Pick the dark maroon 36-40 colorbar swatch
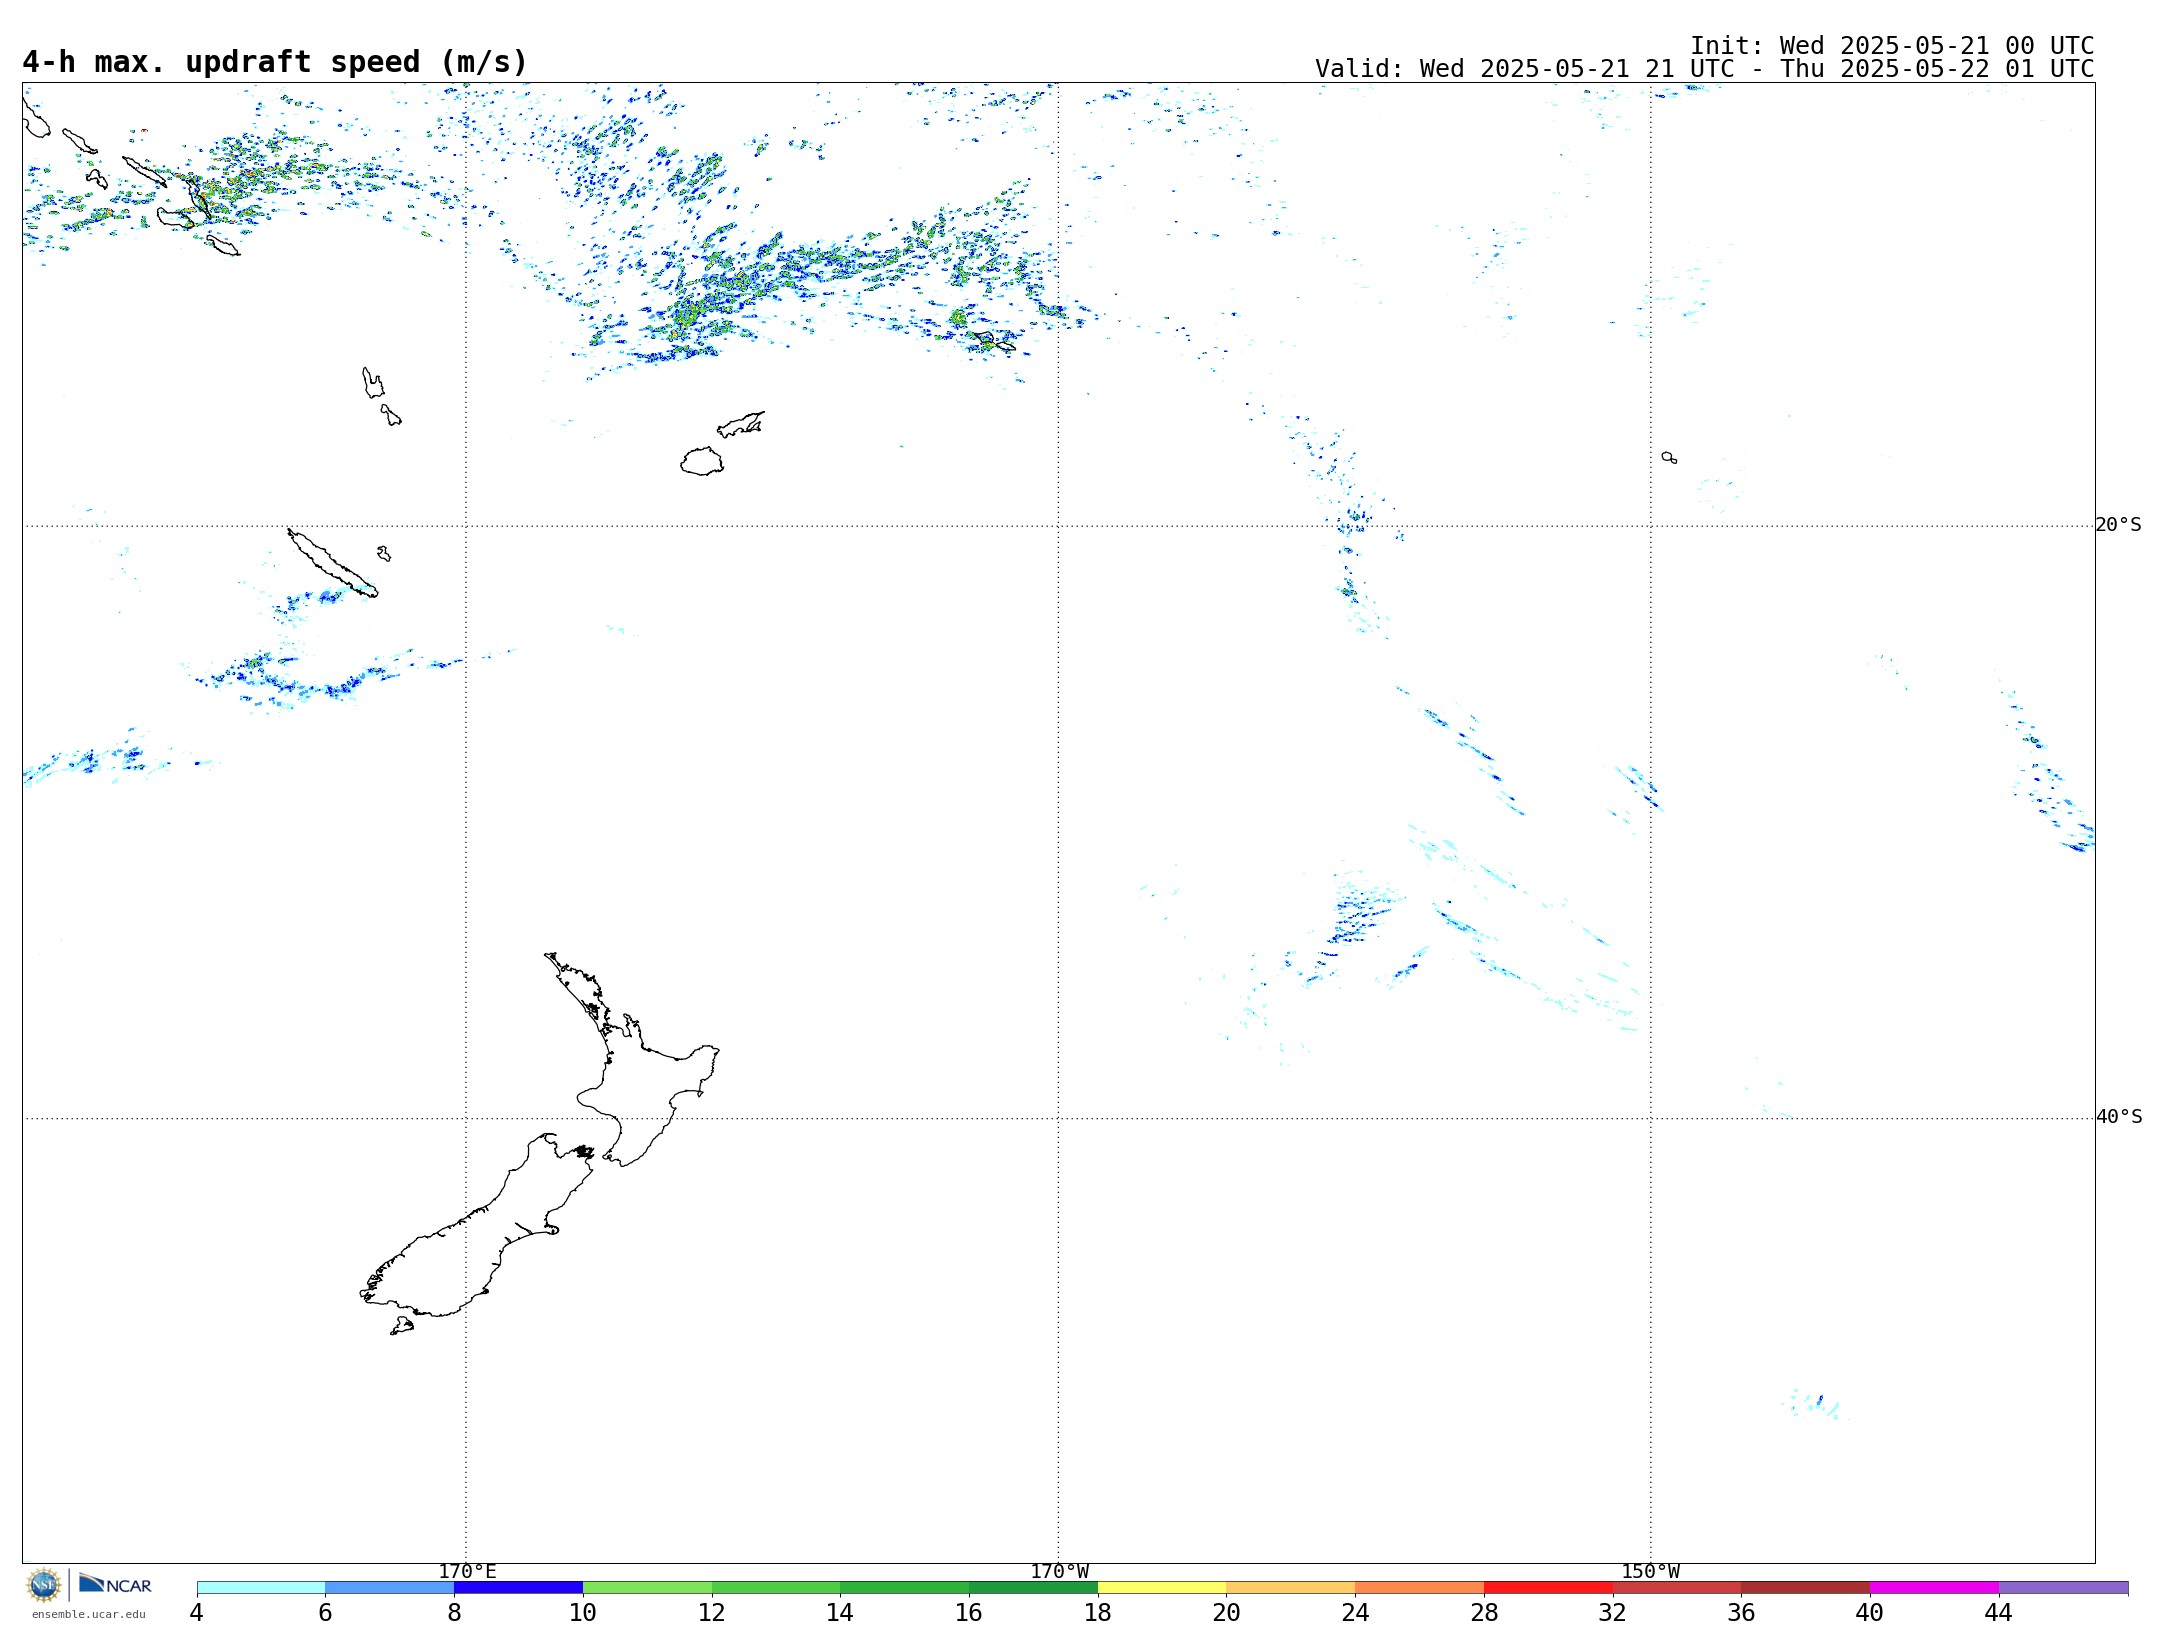The image size is (2160, 1626). click(1805, 1588)
